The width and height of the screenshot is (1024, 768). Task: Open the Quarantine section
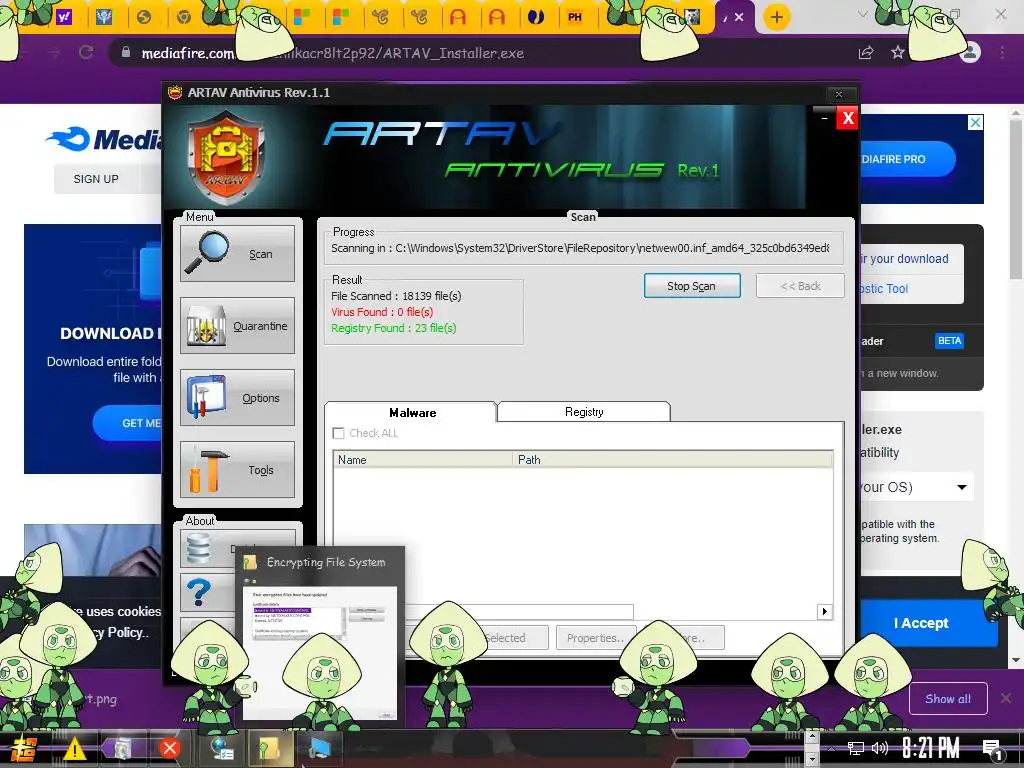click(237, 326)
